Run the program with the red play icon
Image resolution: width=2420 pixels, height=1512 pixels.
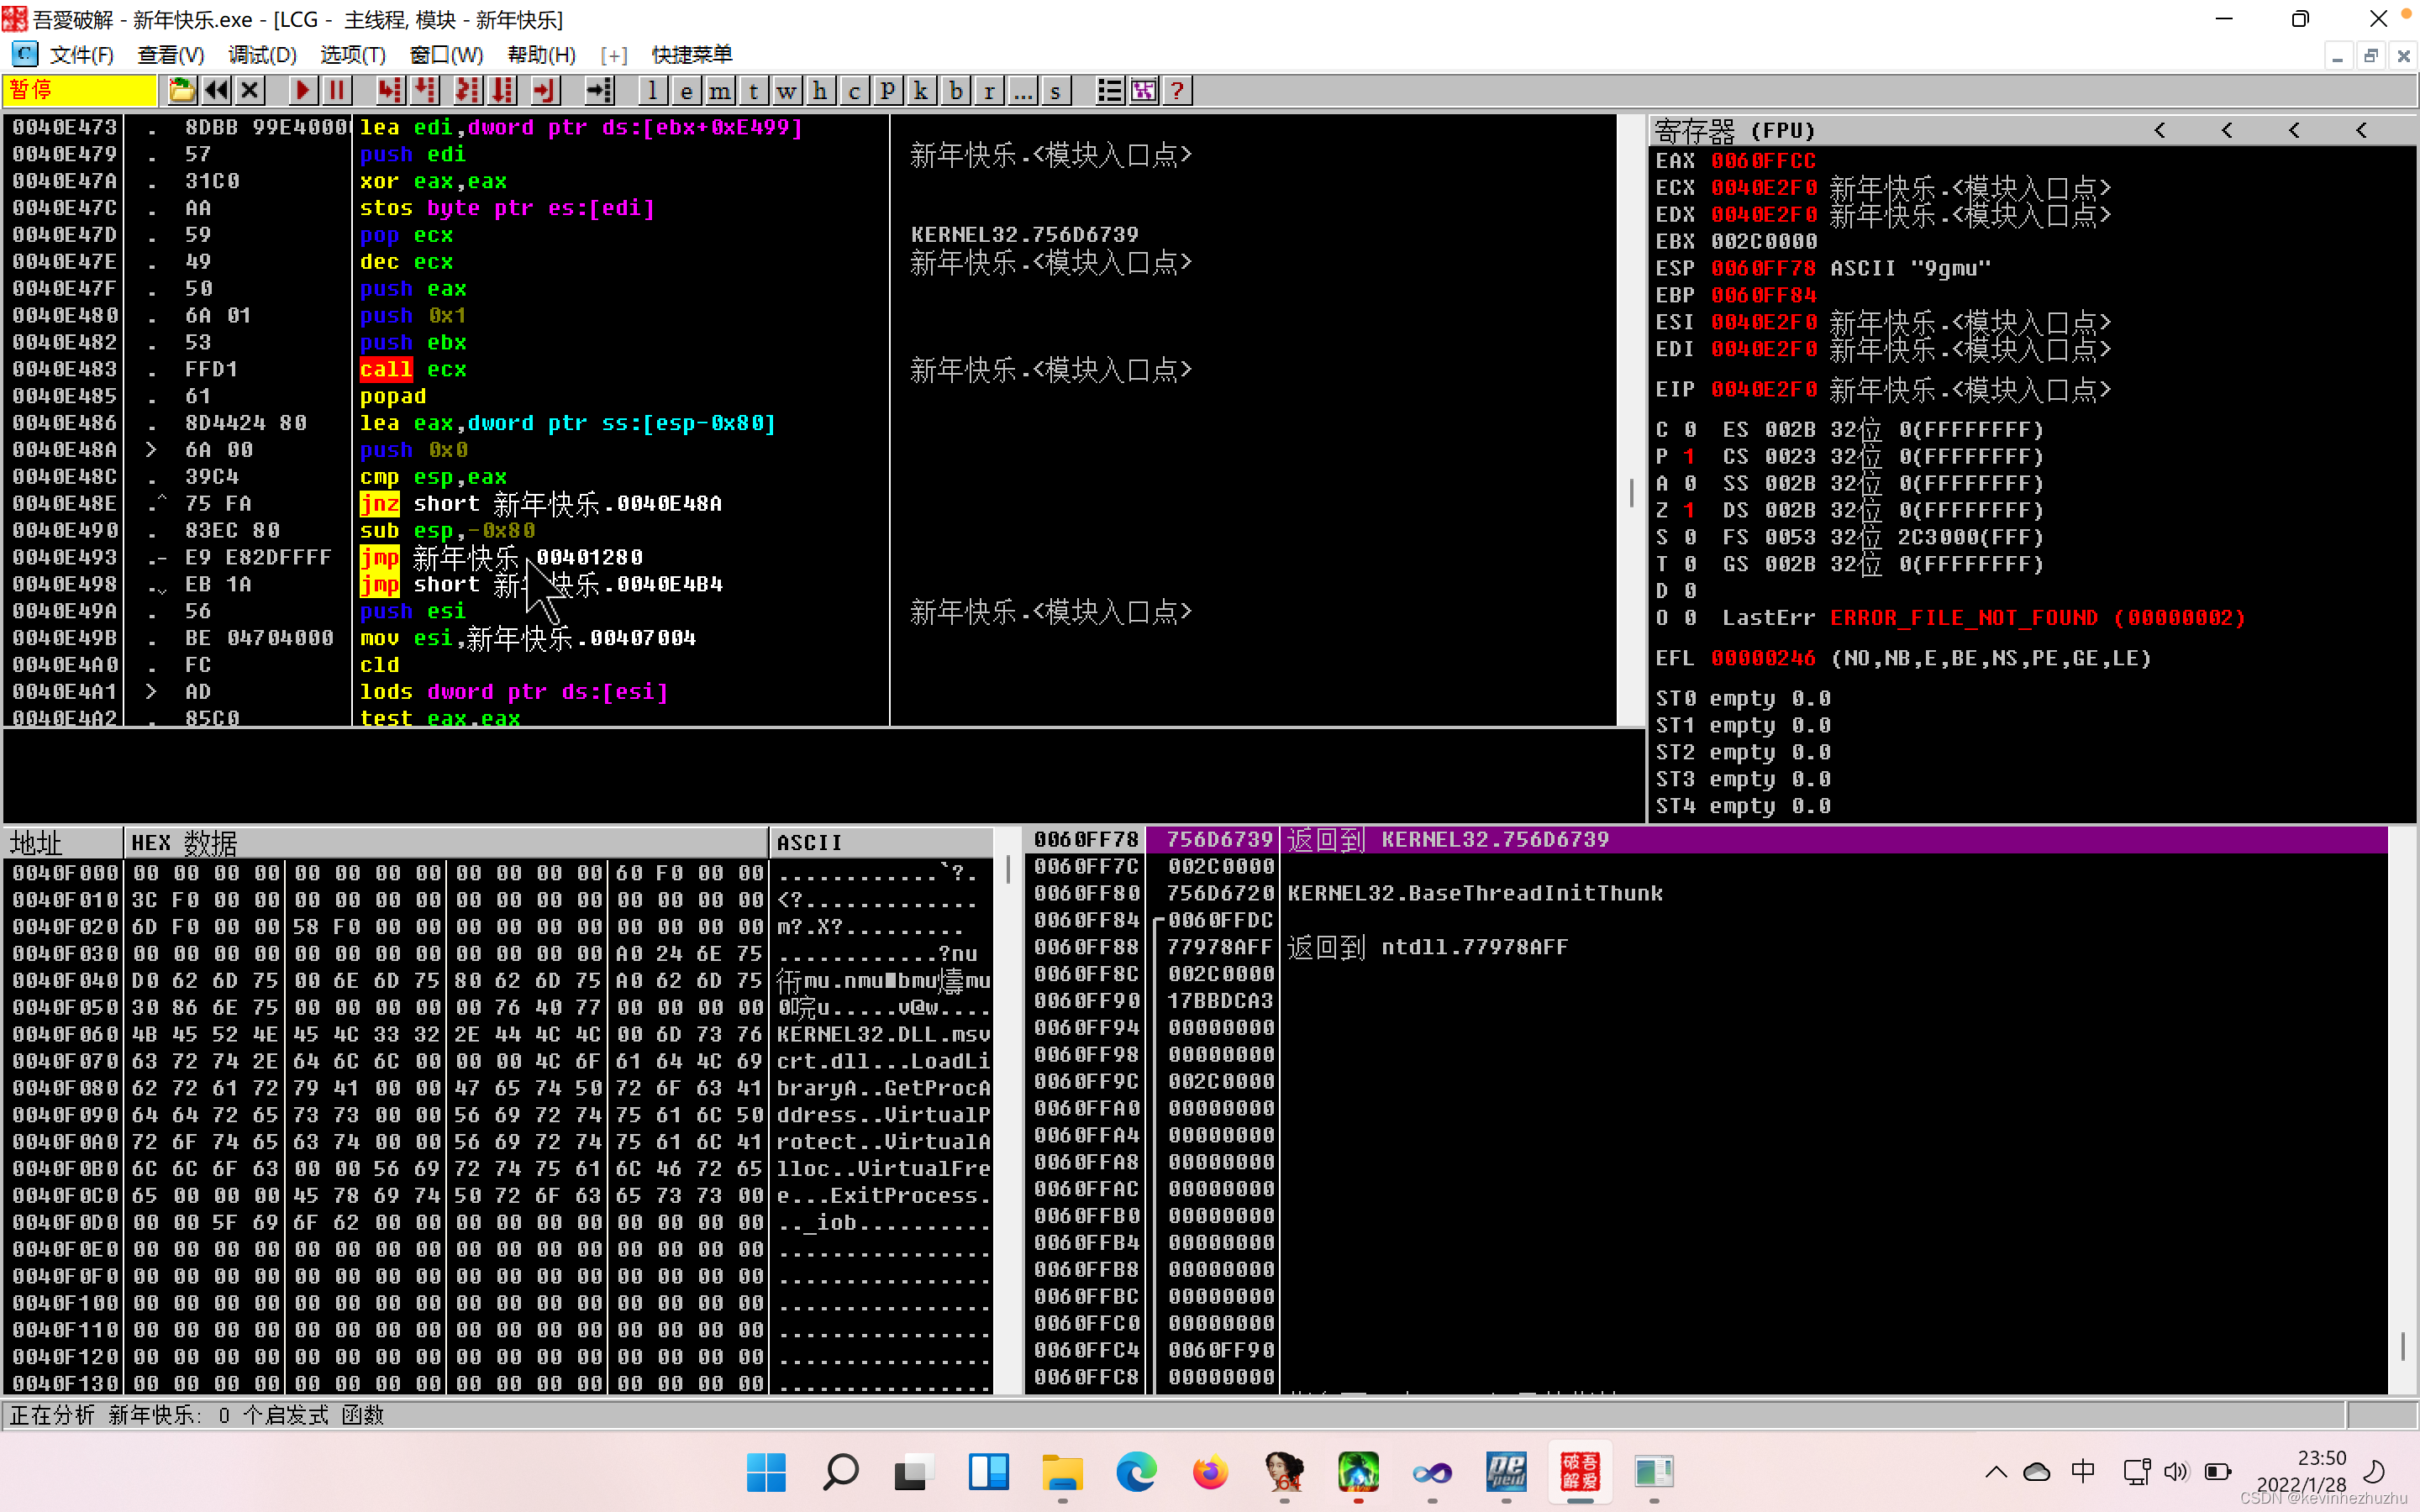coord(302,91)
